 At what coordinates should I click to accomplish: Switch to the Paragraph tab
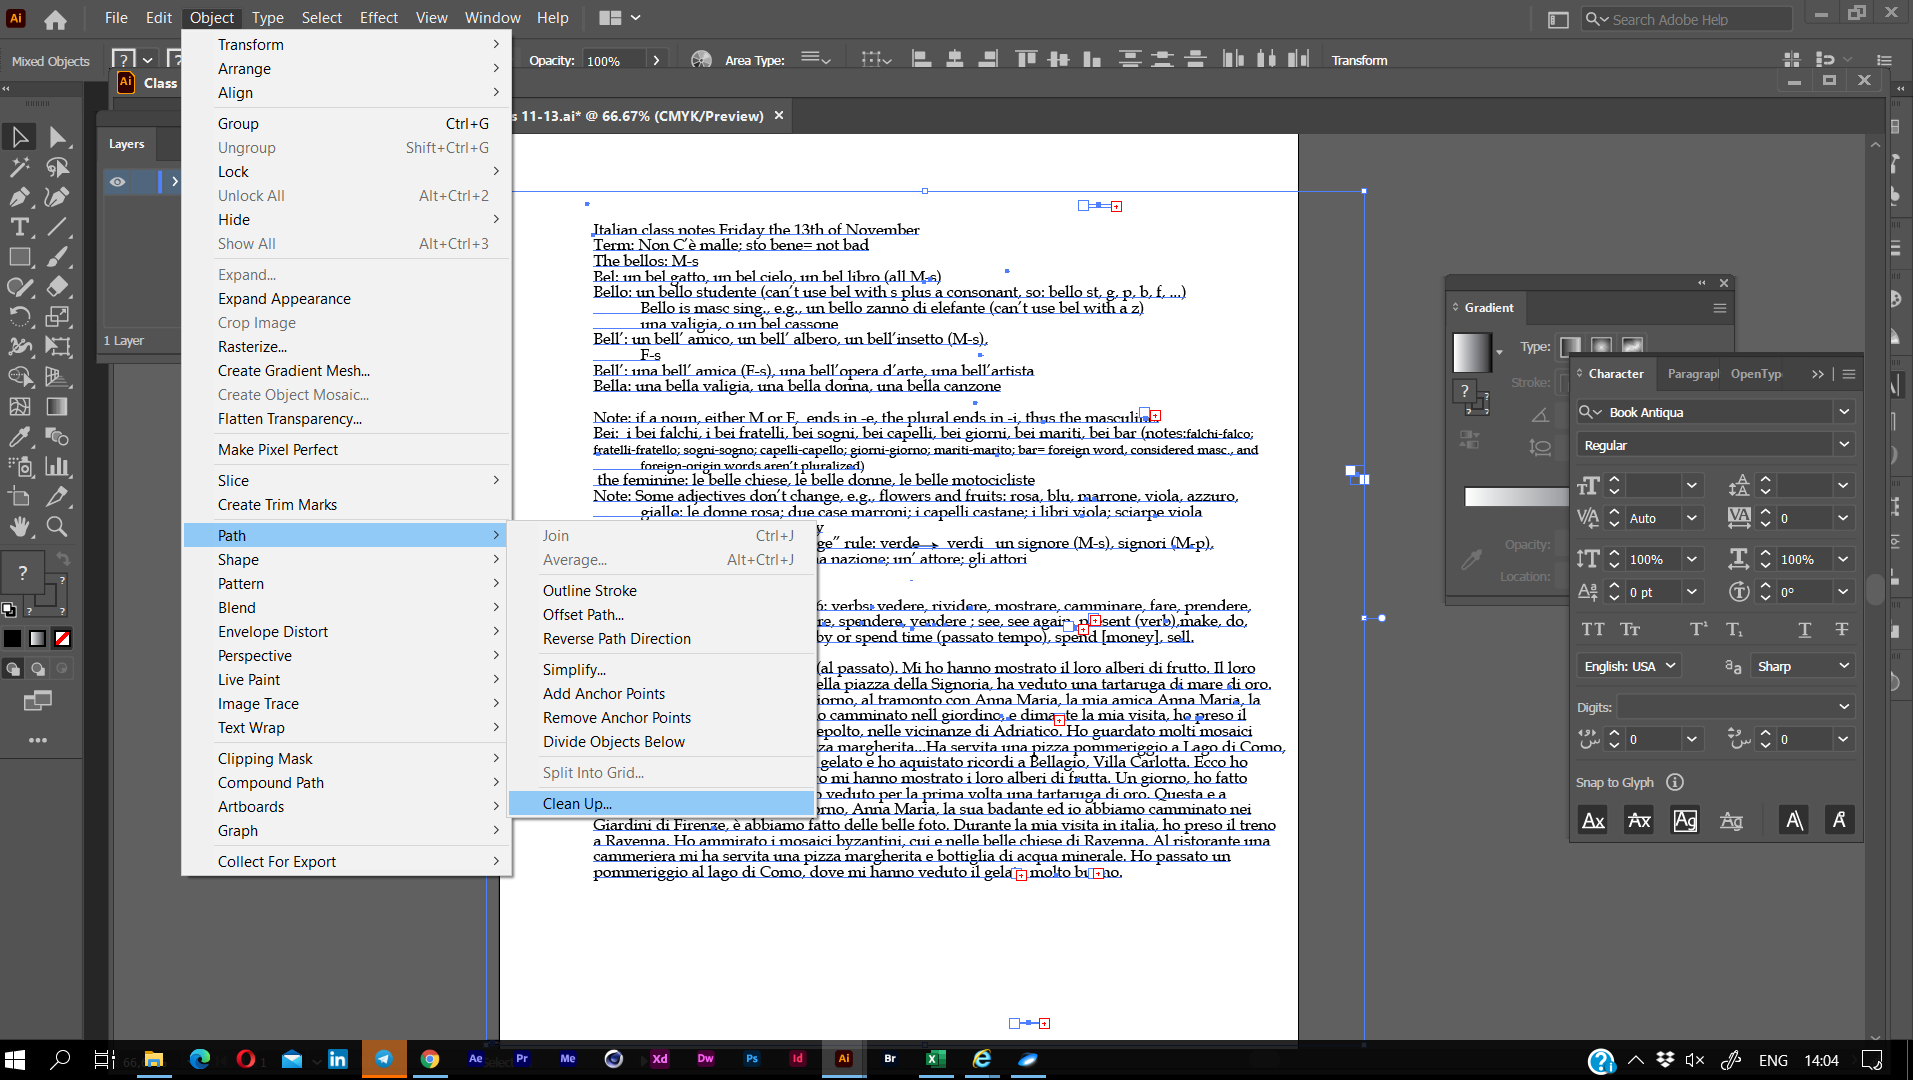tap(1693, 373)
